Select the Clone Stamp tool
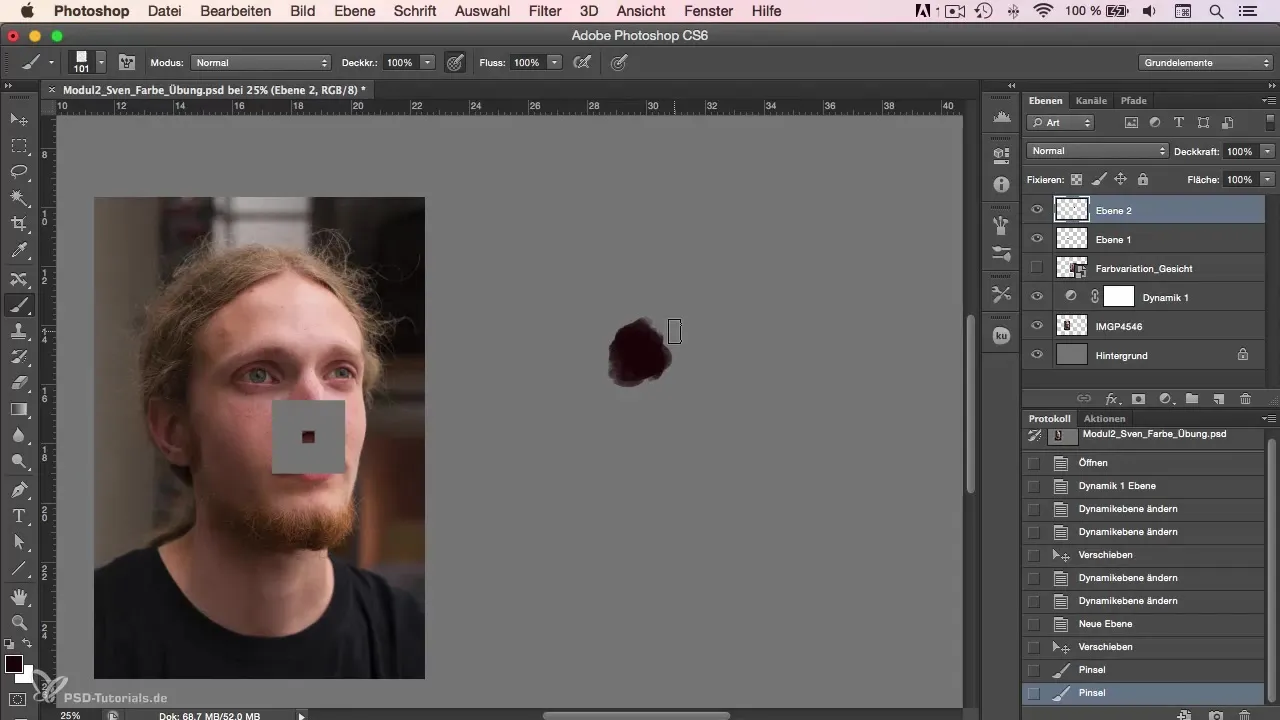Viewport: 1280px width, 720px height. pos(19,331)
